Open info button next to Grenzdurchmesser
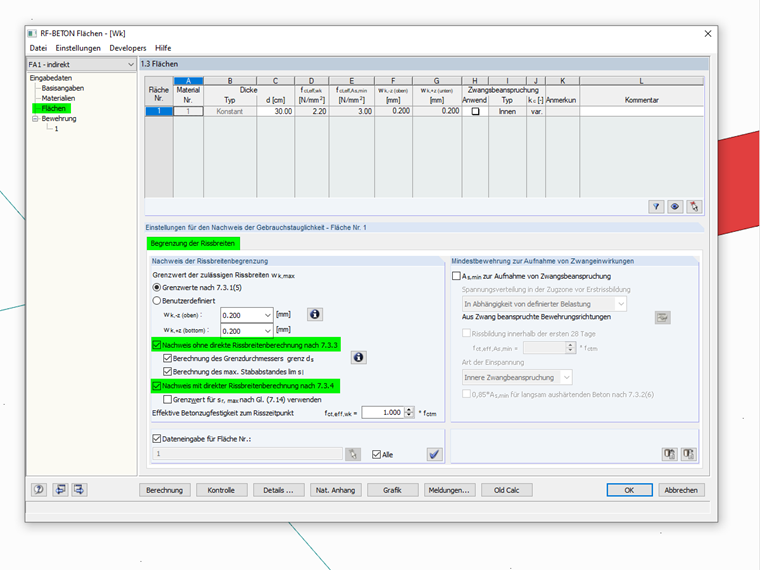The width and height of the screenshot is (760, 570). 358,358
